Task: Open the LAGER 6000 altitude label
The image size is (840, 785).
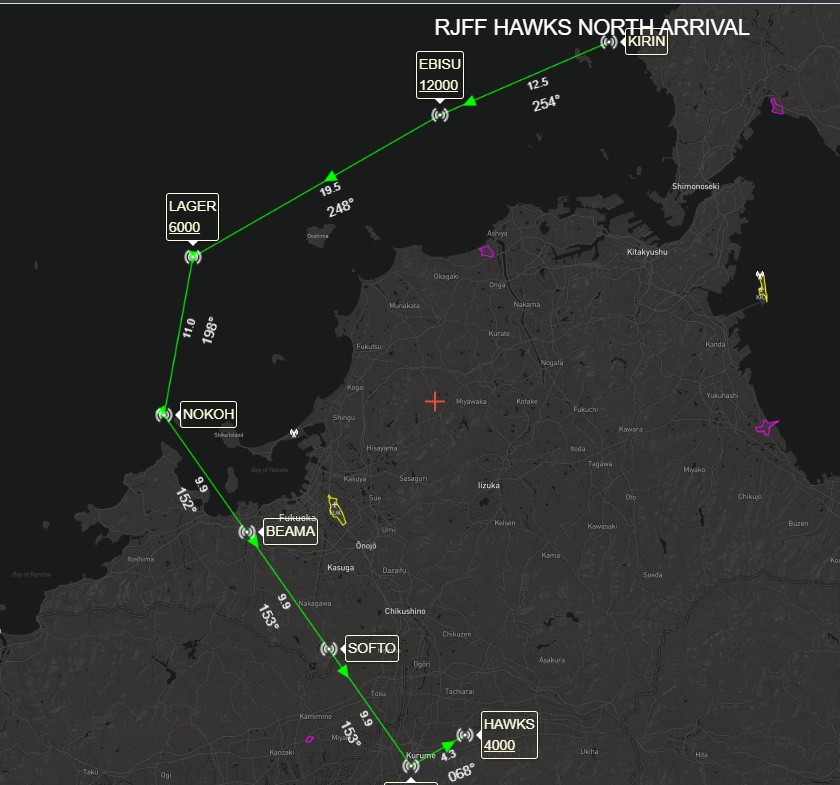Action: (x=192, y=217)
